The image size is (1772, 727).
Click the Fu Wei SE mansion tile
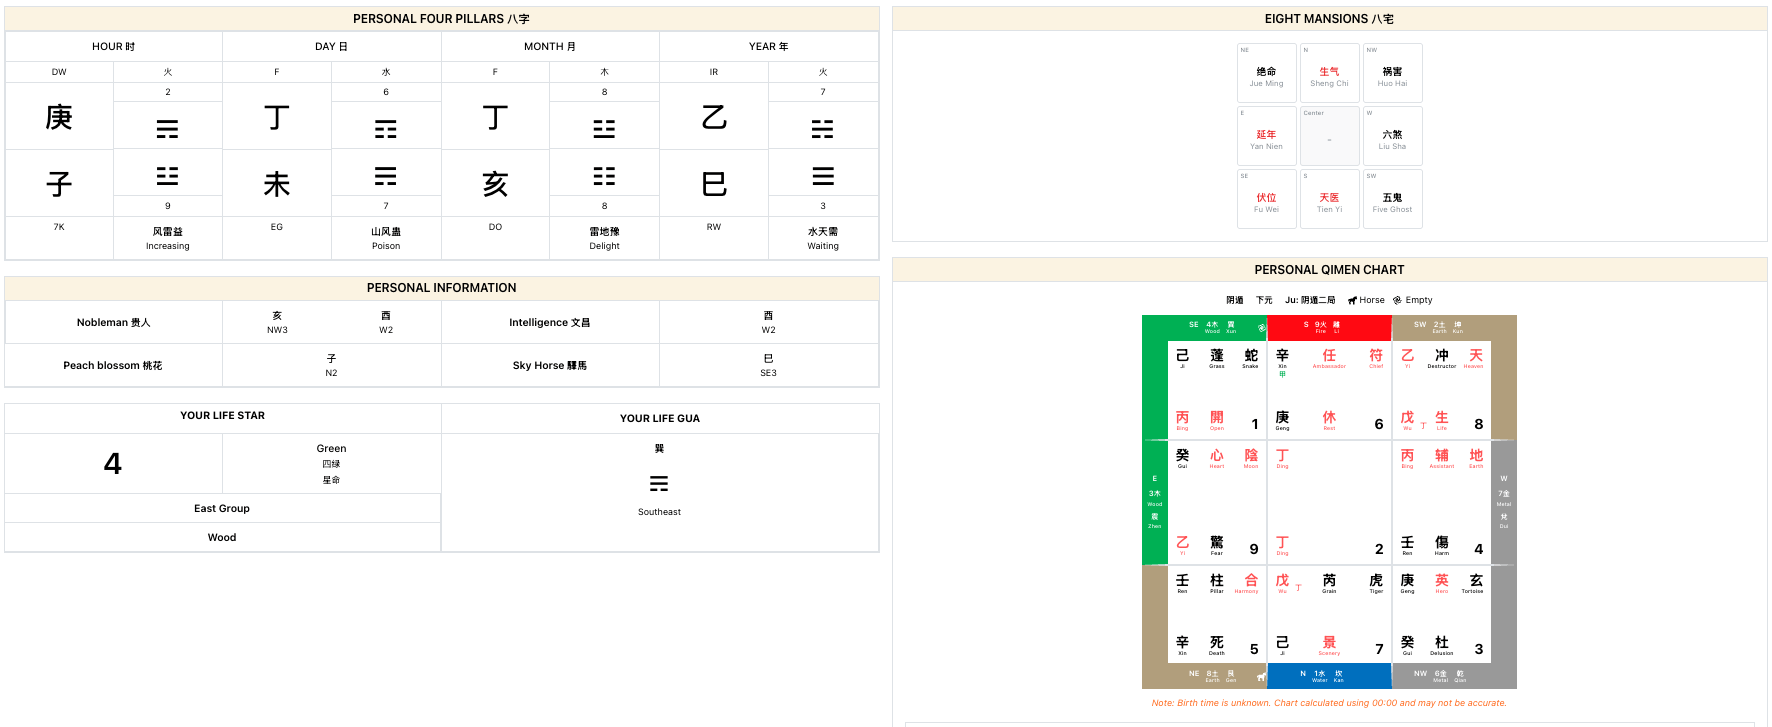[x=1267, y=199]
